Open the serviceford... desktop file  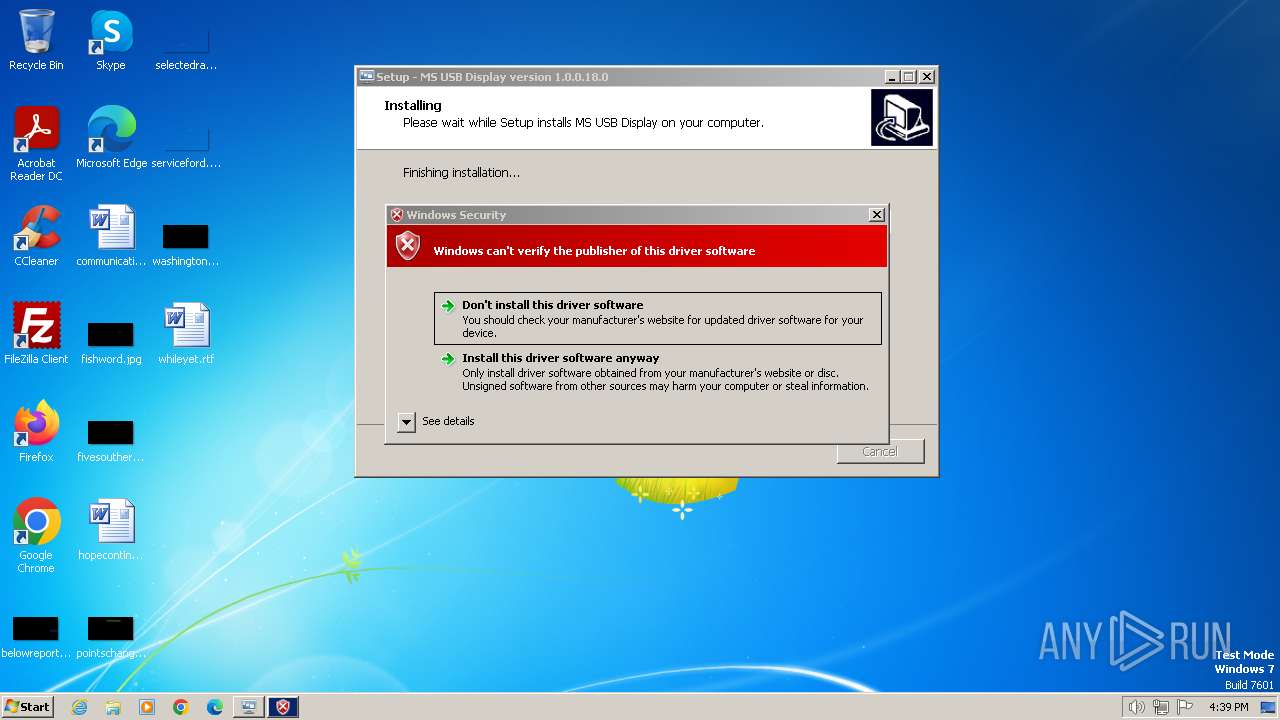click(186, 146)
